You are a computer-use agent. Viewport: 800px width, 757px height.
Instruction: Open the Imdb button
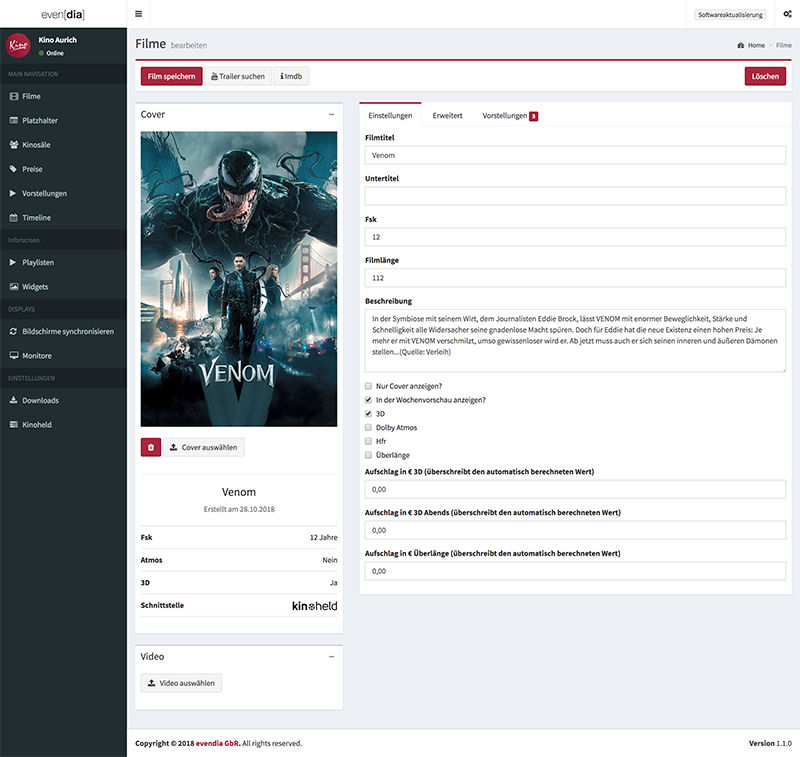(x=291, y=77)
